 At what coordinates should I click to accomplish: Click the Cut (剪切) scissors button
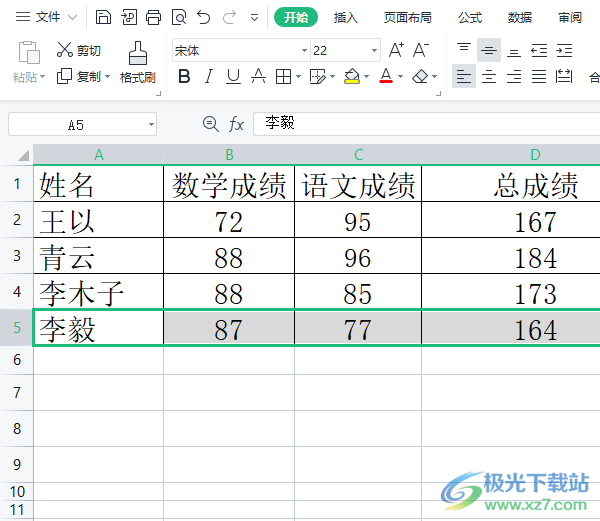click(79, 50)
